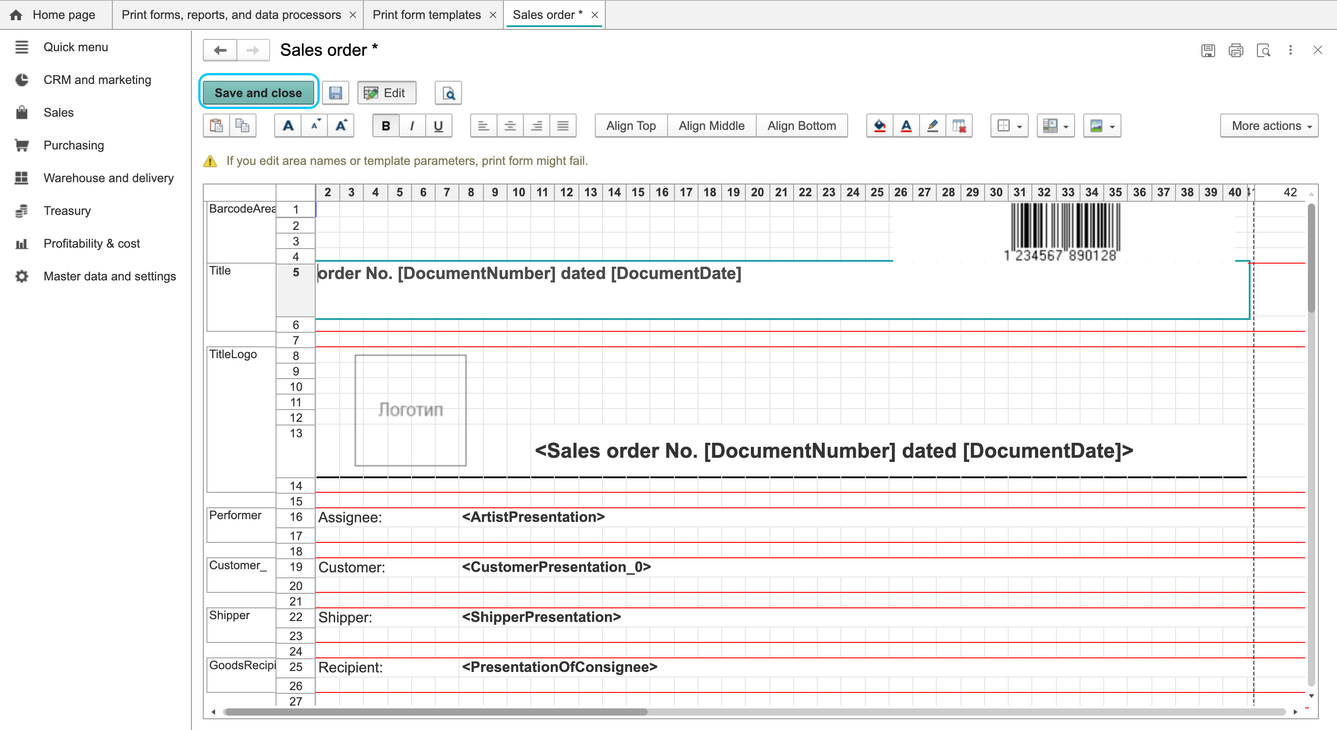This screenshot has width=1337, height=730.
Task: Decrease font size with the small A icon
Action: tap(315, 126)
